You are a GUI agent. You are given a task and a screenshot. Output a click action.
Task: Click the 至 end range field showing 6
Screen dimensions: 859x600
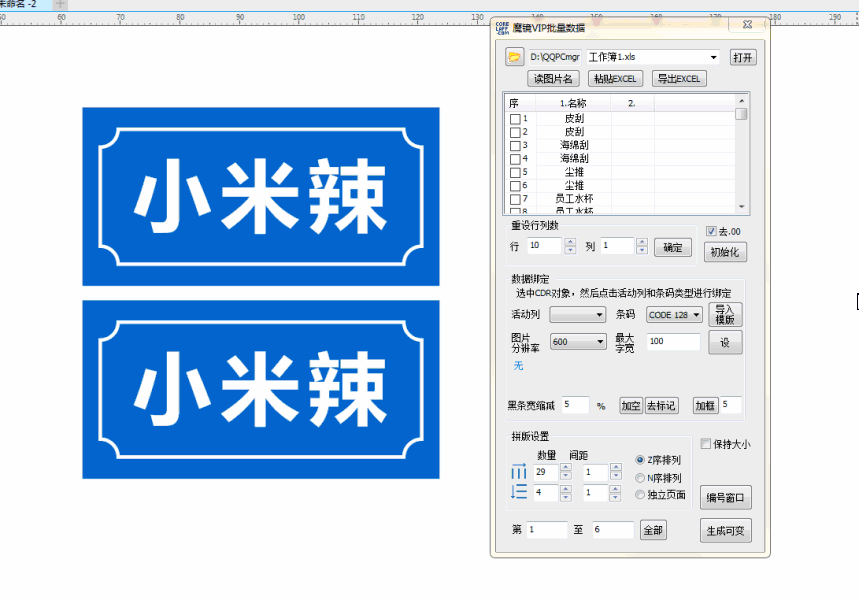point(613,530)
